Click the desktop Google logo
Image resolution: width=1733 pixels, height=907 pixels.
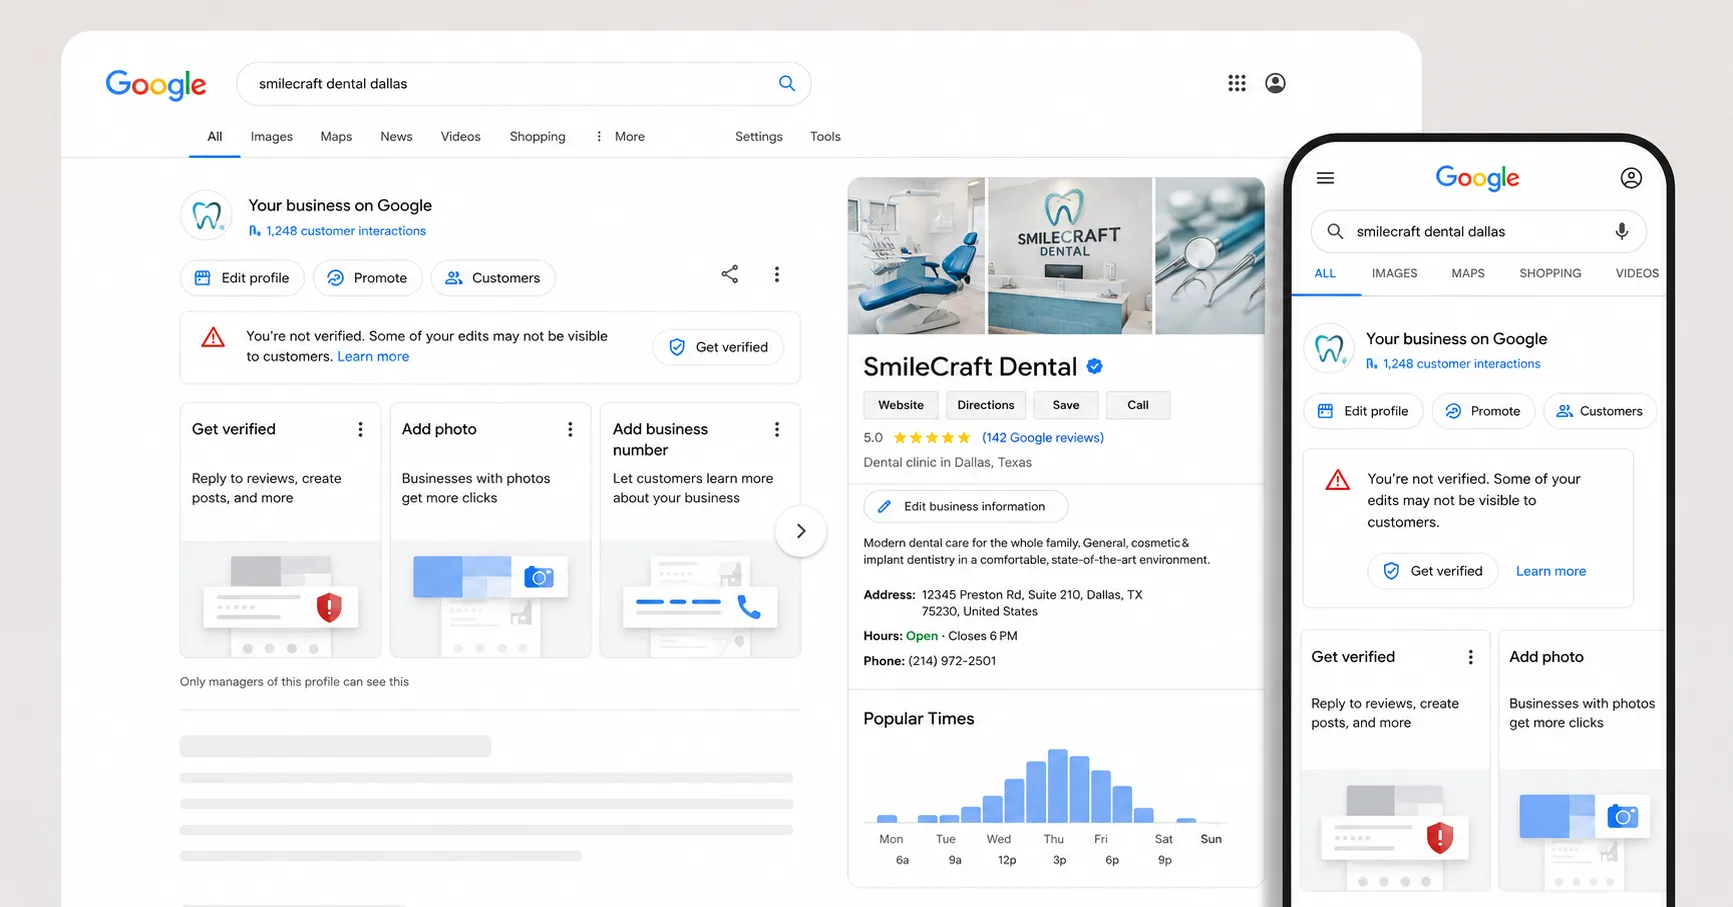(x=156, y=85)
